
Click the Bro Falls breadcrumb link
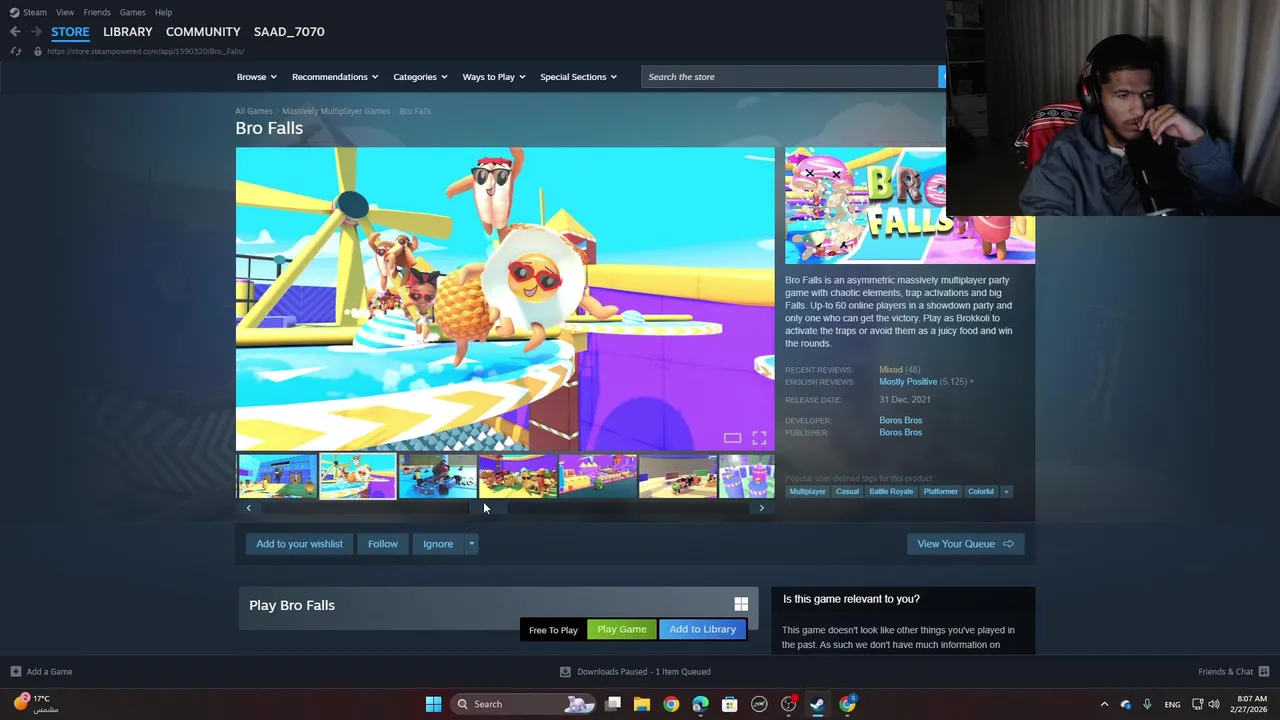(415, 111)
